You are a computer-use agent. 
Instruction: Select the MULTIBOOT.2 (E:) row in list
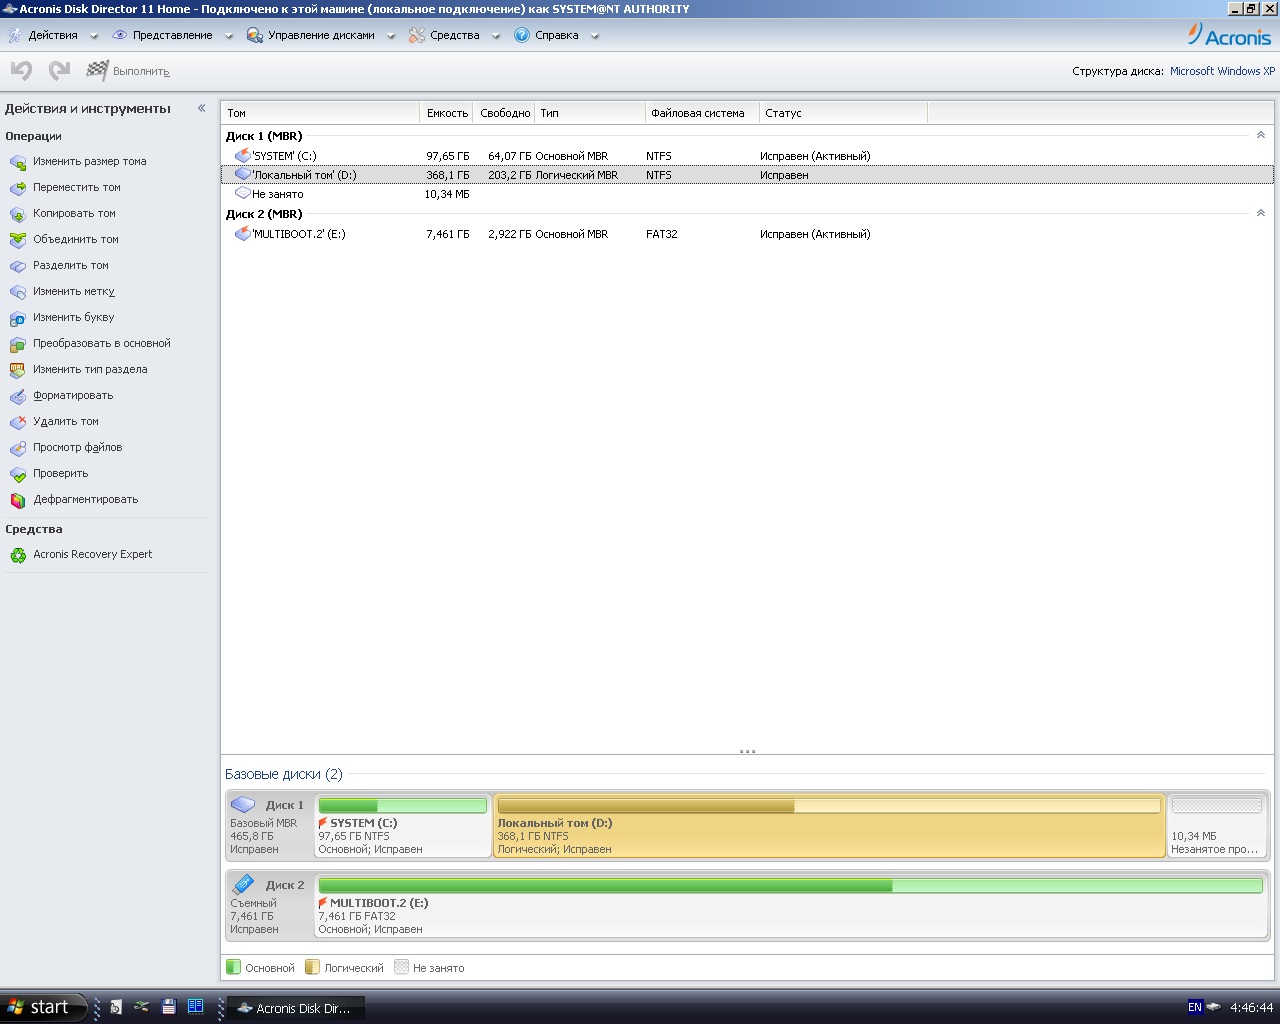[x=298, y=234]
